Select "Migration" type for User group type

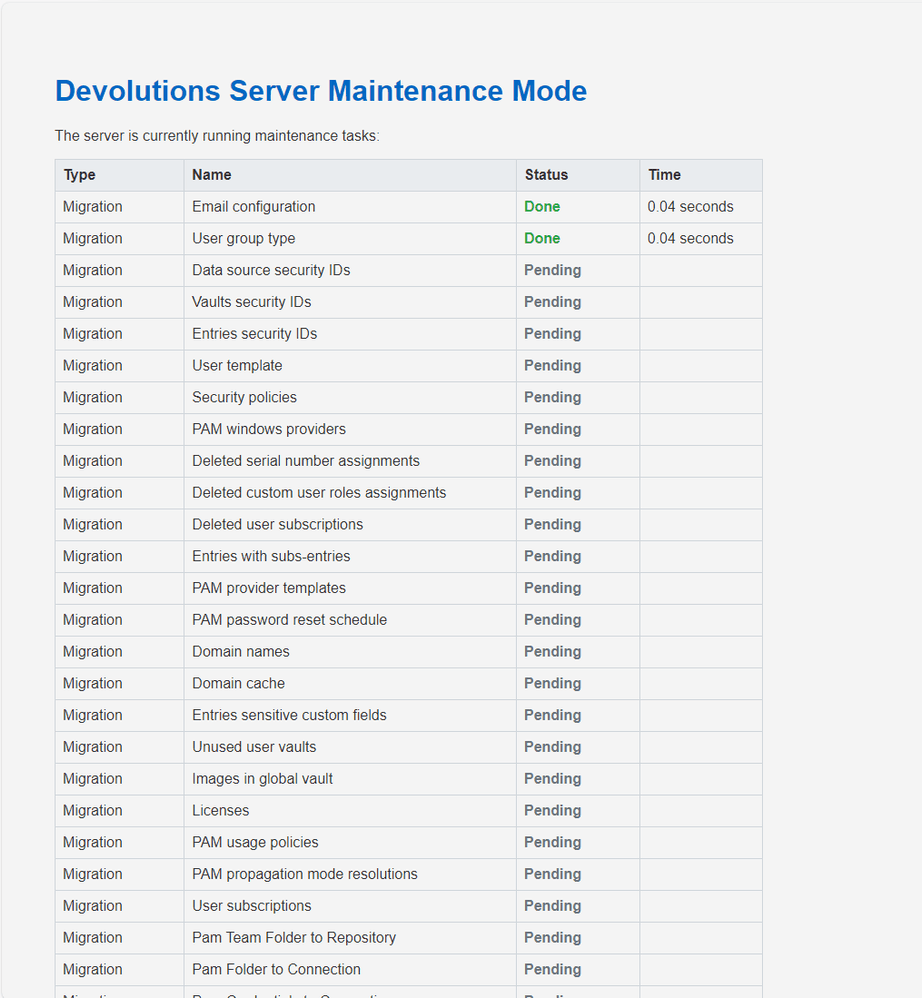coord(92,239)
